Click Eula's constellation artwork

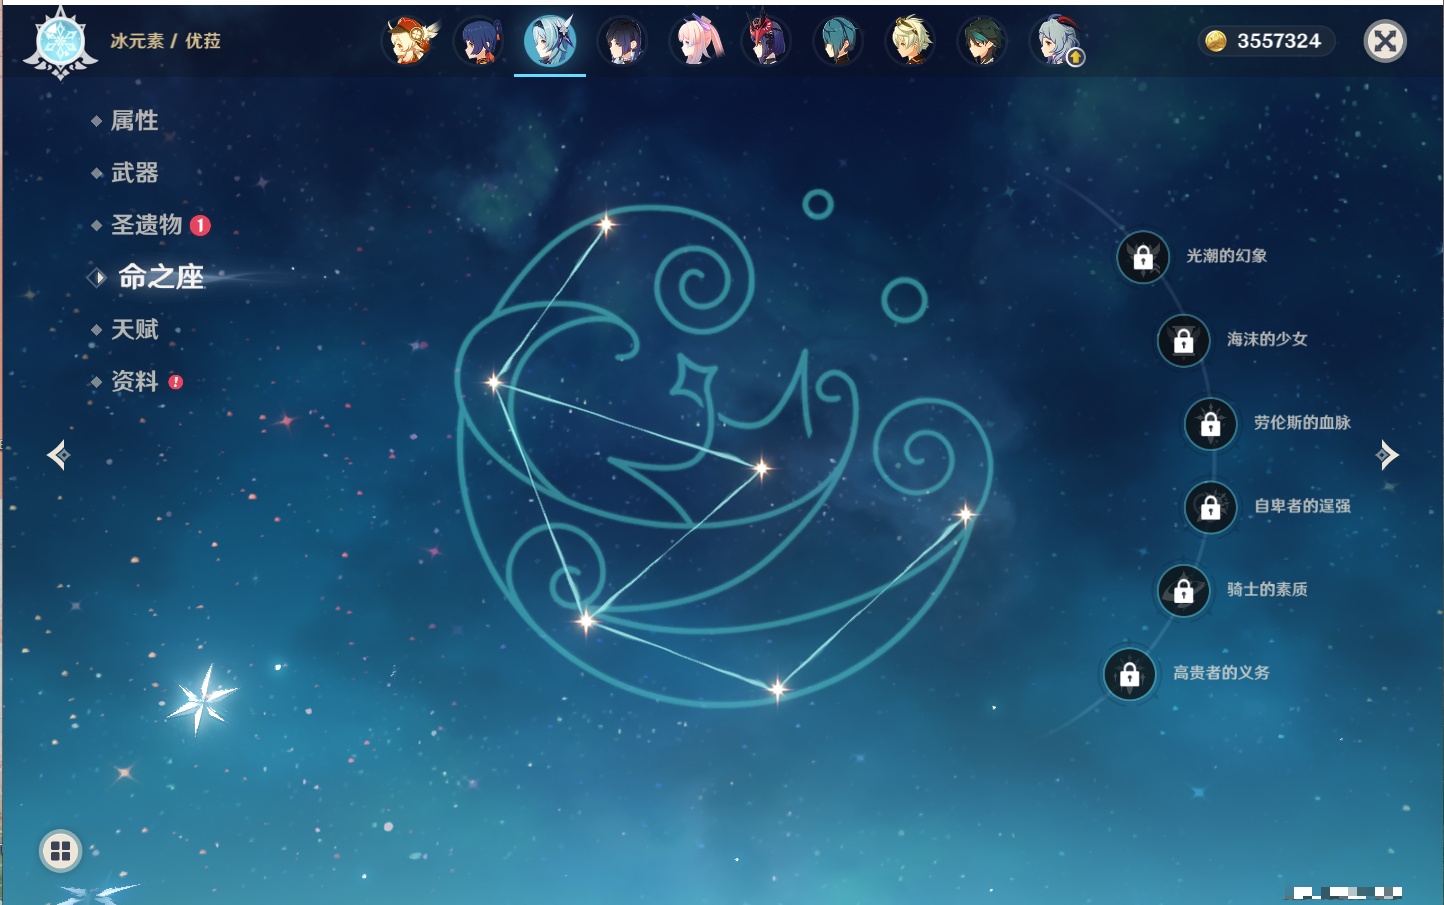tap(725, 450)
